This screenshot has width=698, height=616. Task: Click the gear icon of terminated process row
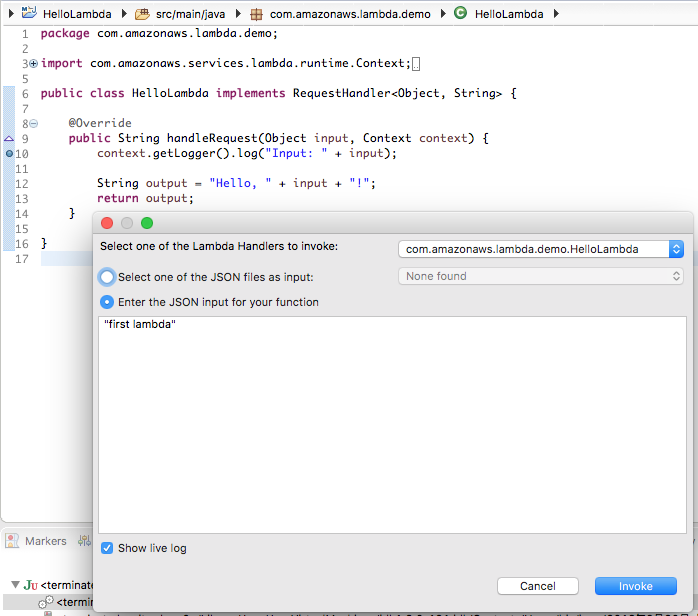tap(45, 602)
